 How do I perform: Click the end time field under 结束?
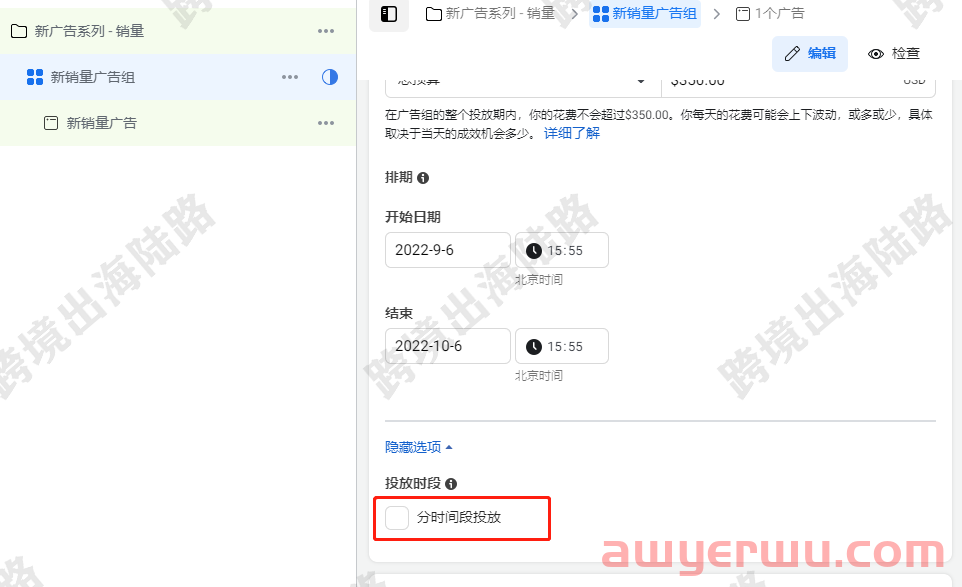click(562, 346)
